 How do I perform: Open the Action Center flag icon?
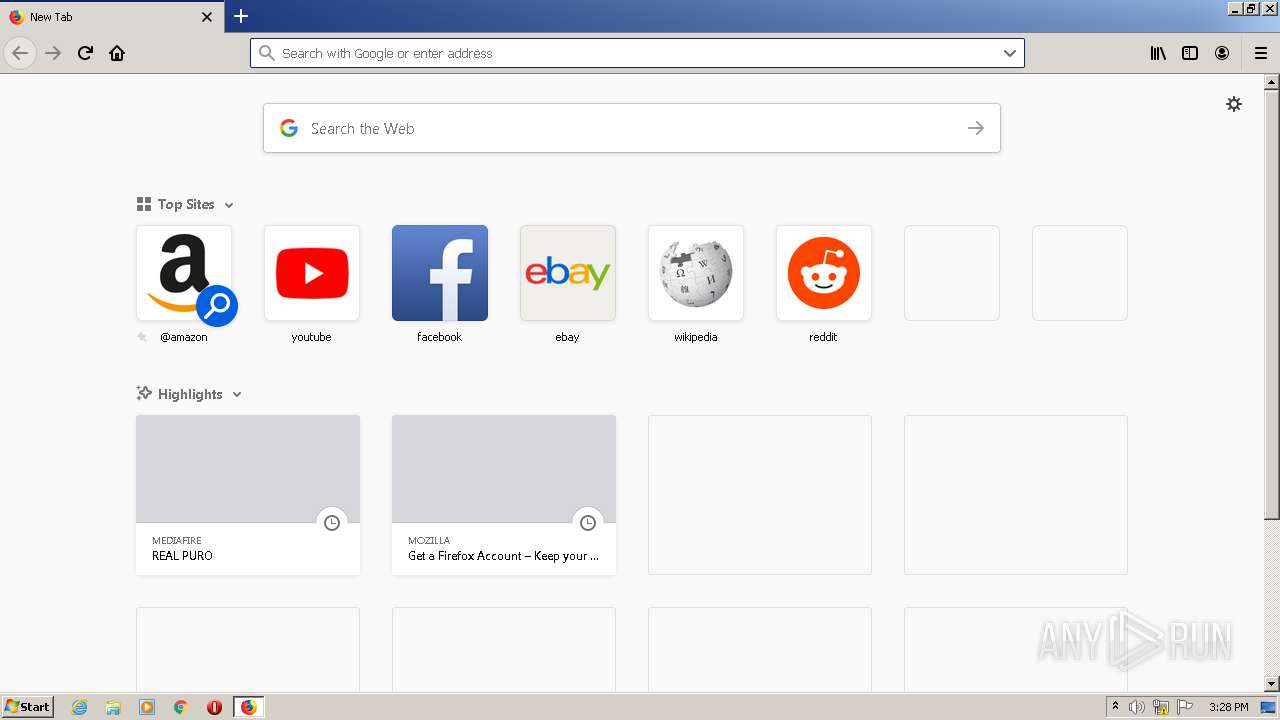(1185, 707)
